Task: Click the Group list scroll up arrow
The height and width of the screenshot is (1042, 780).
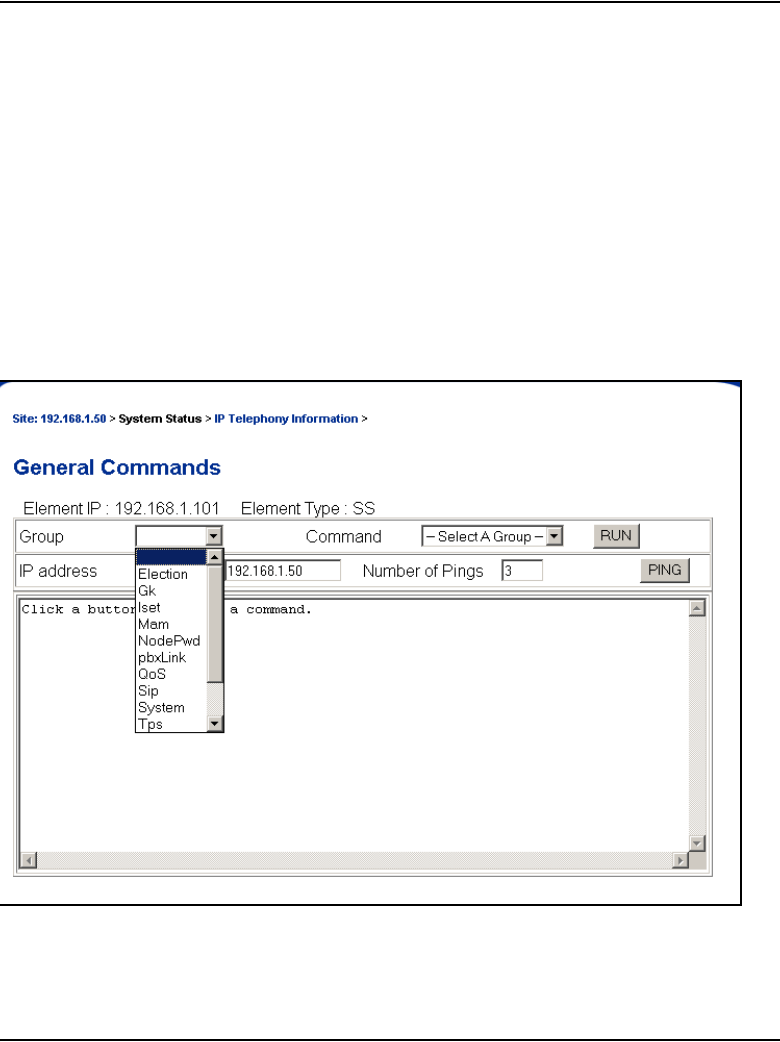Action: point(215,557)
